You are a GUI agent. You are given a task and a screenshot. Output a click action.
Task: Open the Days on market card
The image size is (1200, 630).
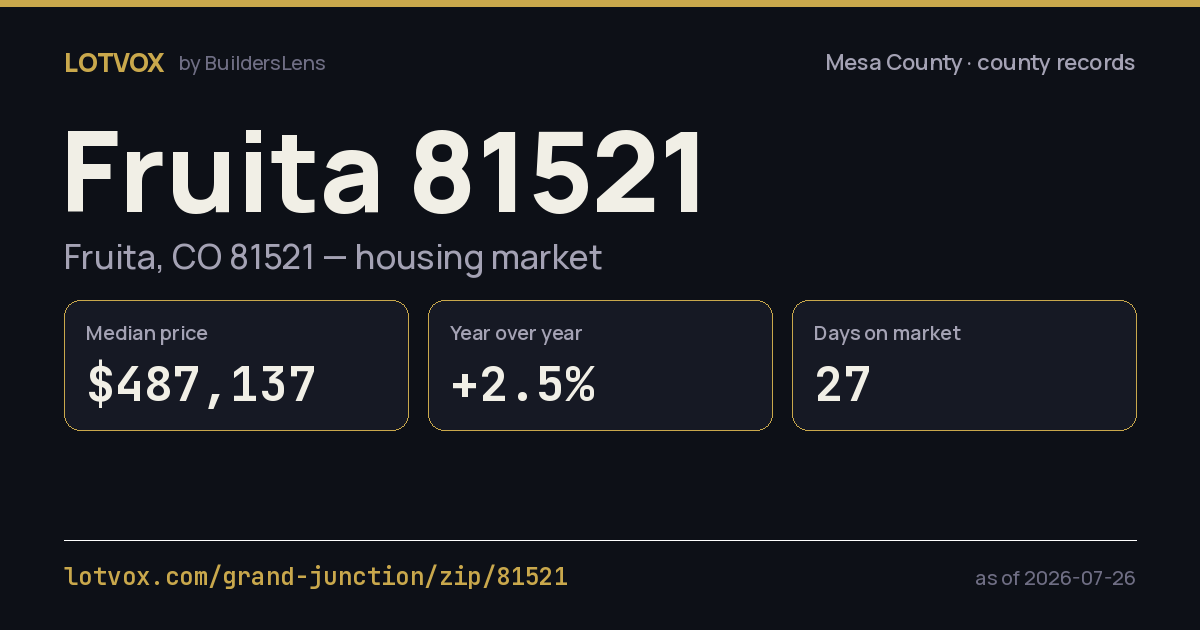(x=964, y=366)
